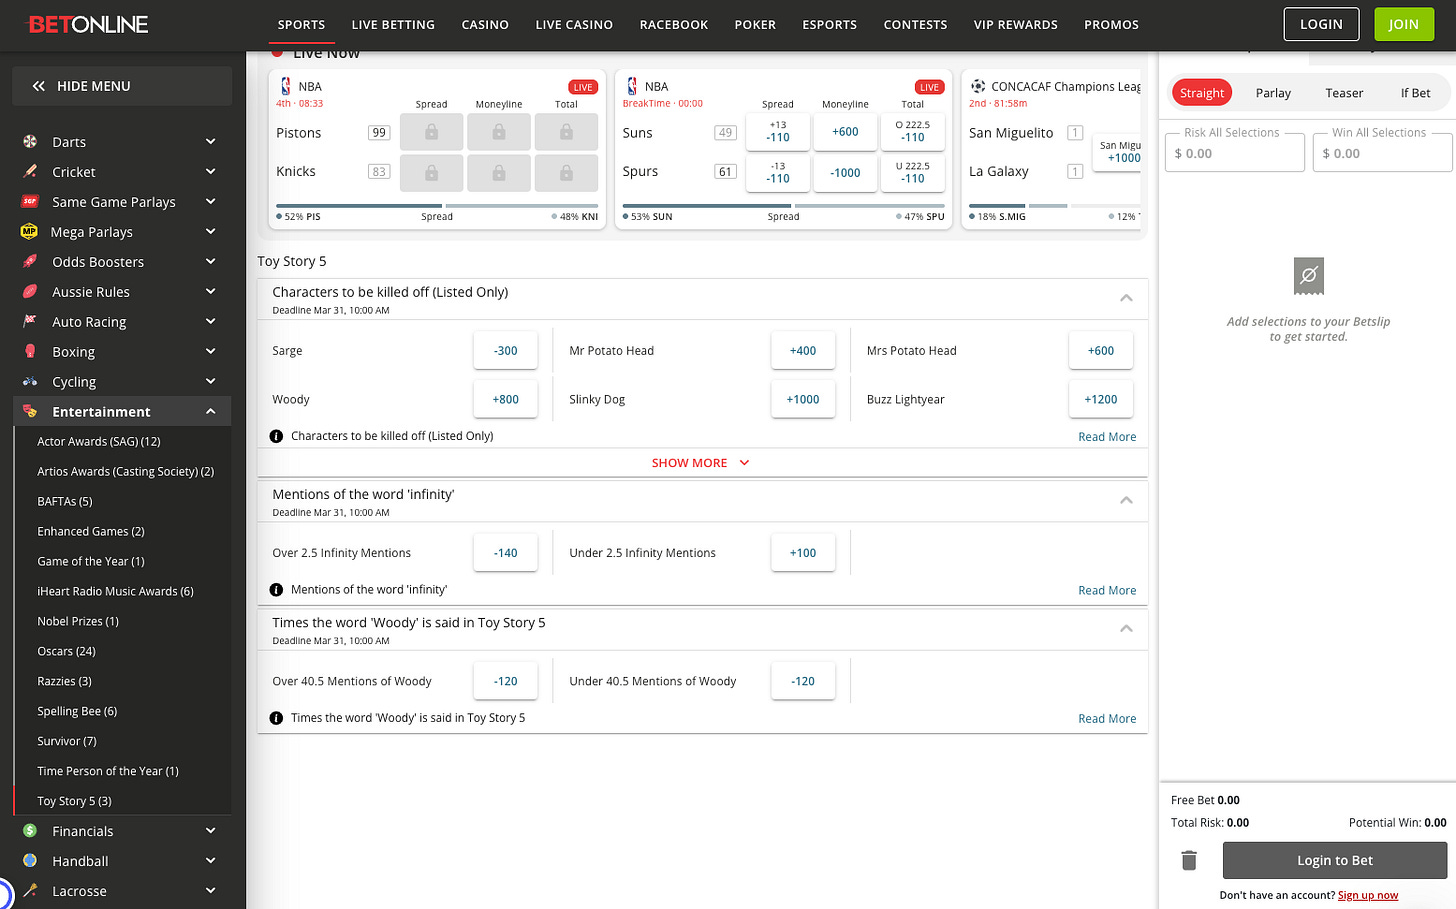Select the Teaser bet type
This screenshot has height=909, width=1456.
click(x=1344, y=93)
